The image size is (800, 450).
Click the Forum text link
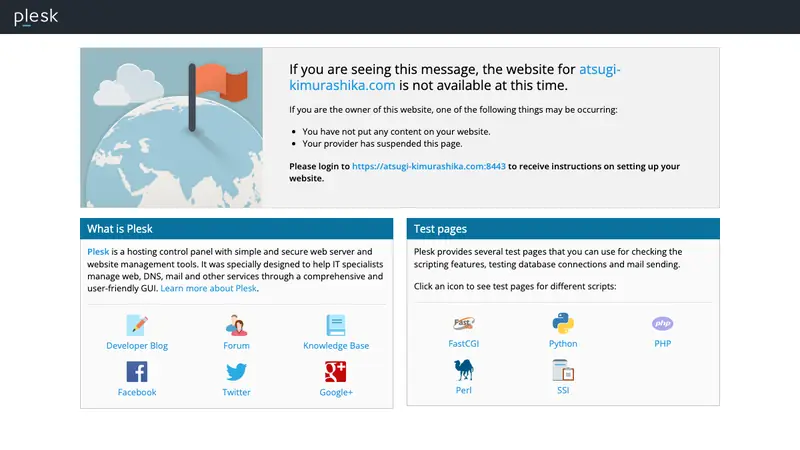(x=236, y=345)
